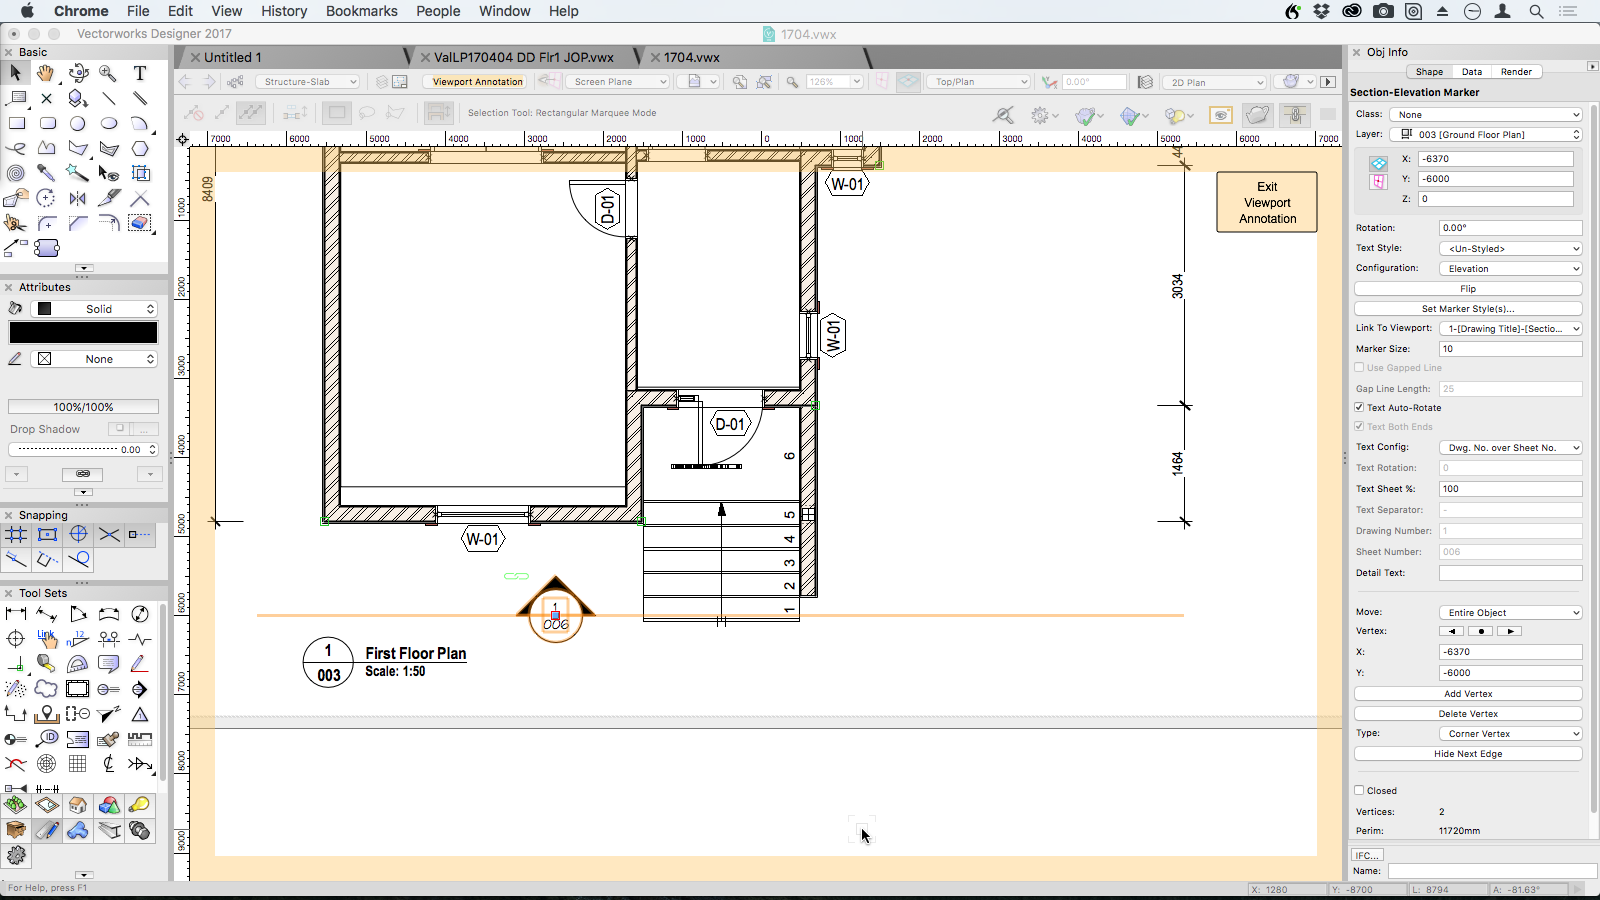Select the Mirror tool
This screenshot has height=900, width=1600.
click(x=77, y=197)
